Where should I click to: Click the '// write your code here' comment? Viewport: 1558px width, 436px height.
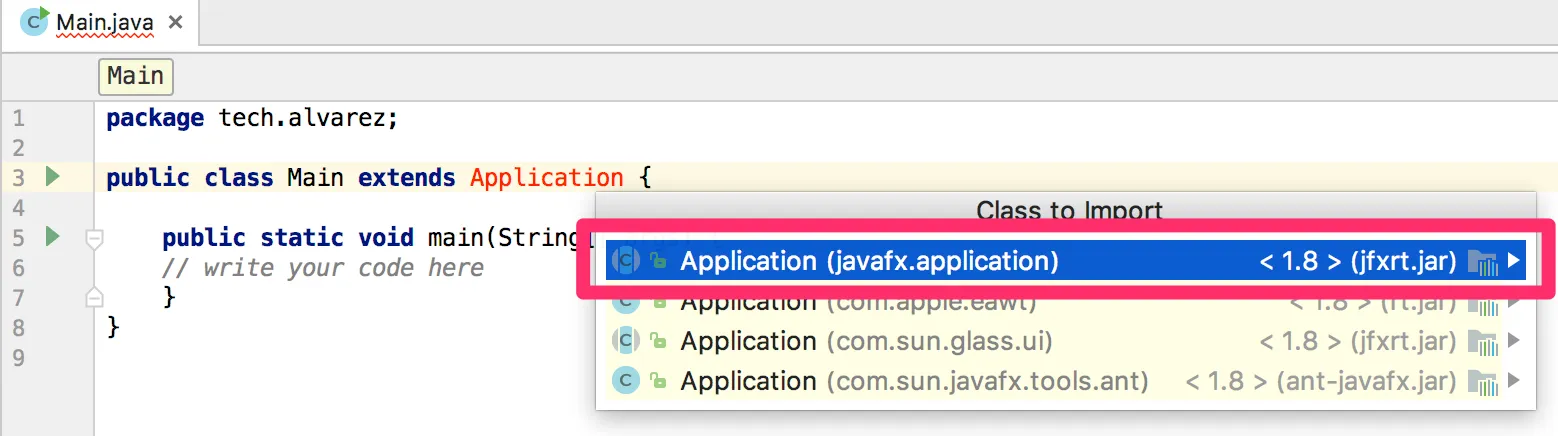(x=323, y=268)
